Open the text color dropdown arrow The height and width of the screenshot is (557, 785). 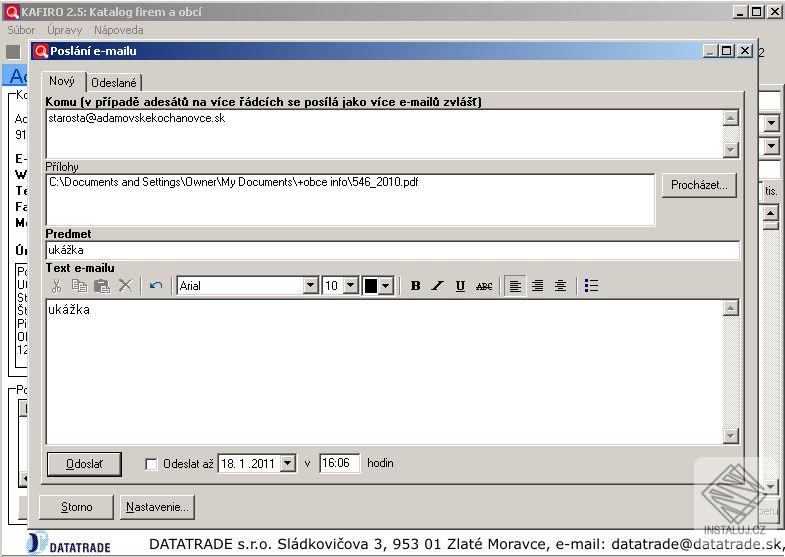385,286
